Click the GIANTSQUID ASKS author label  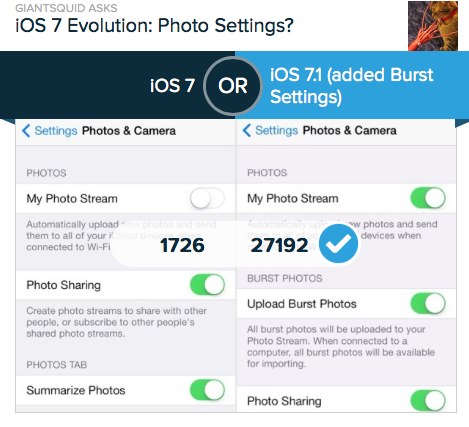[x=66, y=8]
